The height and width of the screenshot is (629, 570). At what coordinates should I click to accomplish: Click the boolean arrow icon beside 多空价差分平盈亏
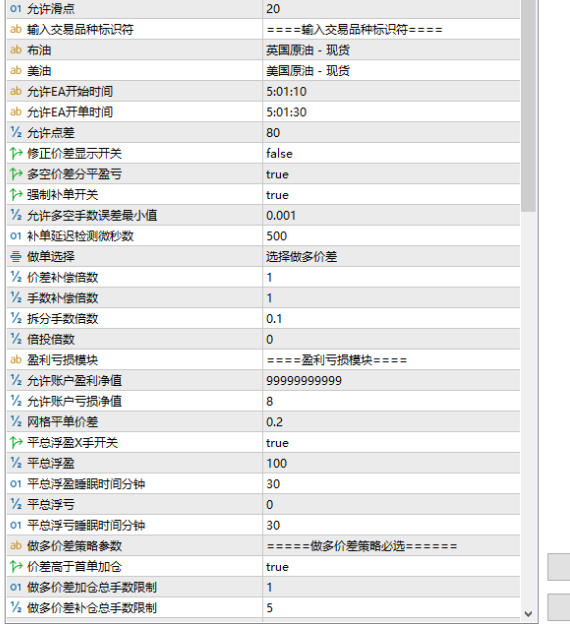click(x=16, y=174)
